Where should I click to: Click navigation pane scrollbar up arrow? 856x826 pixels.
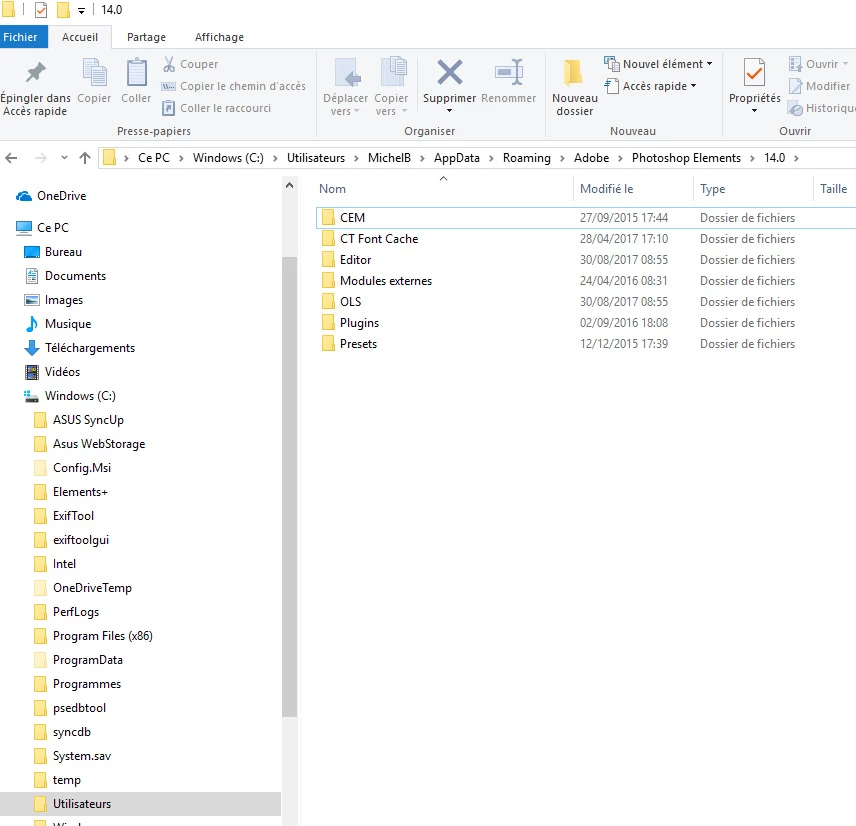point(289,186)
